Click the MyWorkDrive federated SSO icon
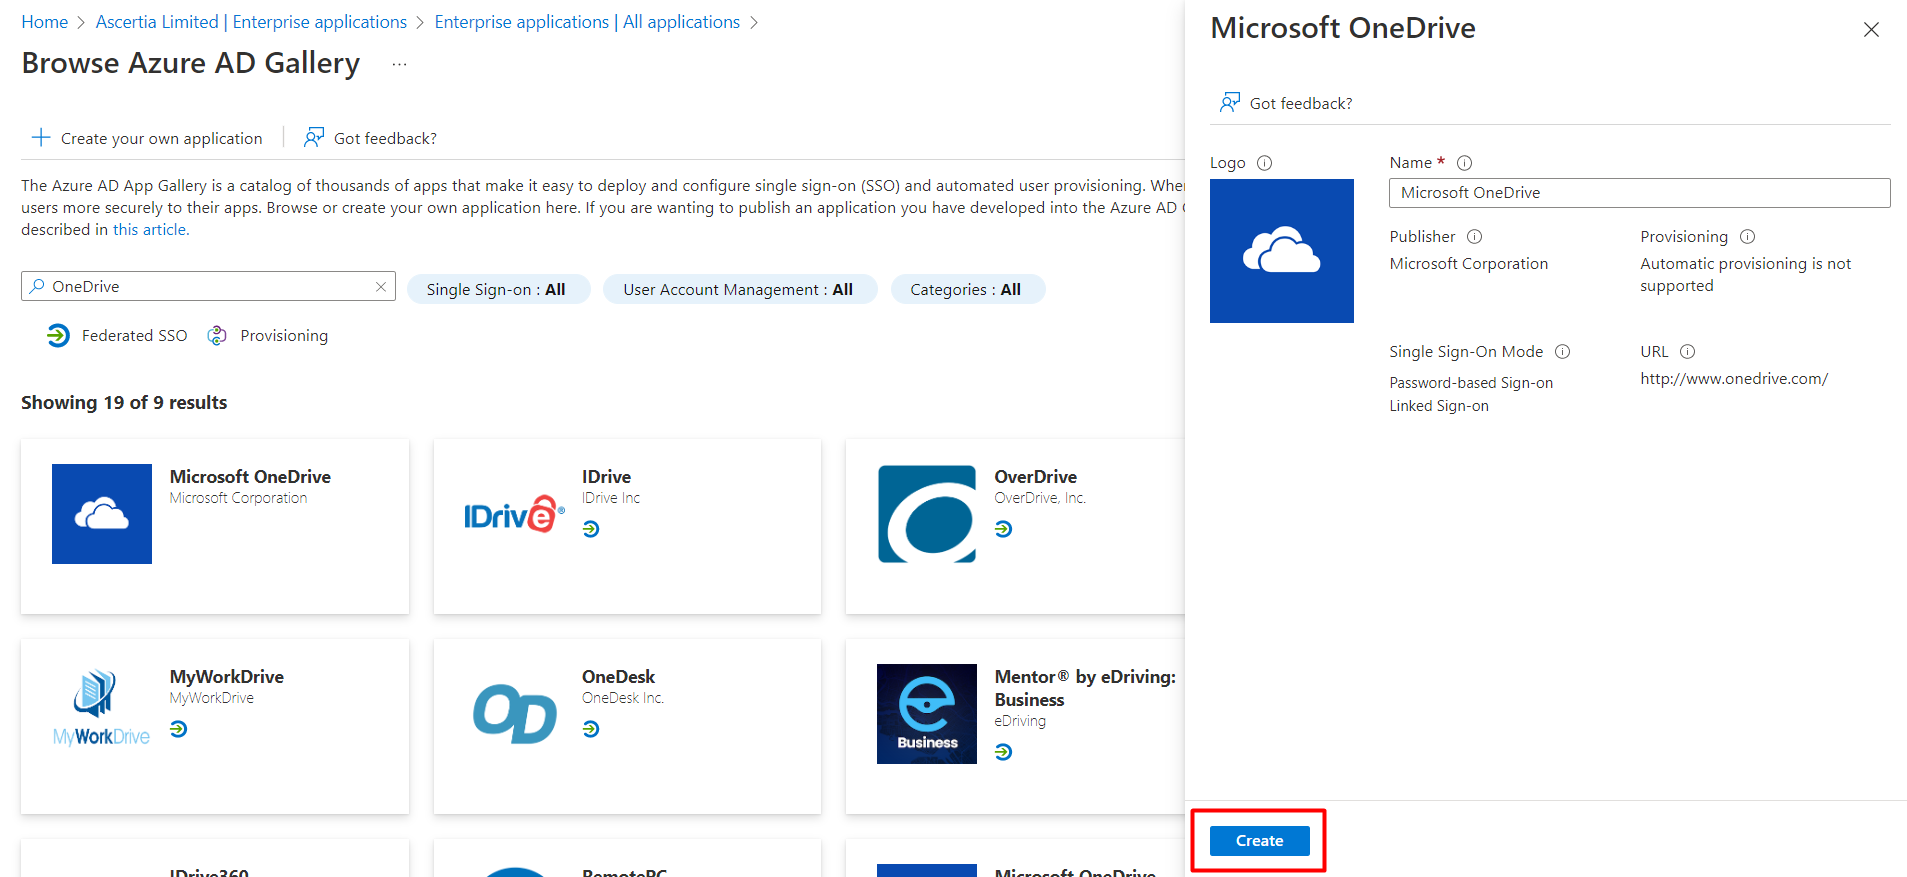Viewport: 1907px width, 877px height. coord(178,729)
